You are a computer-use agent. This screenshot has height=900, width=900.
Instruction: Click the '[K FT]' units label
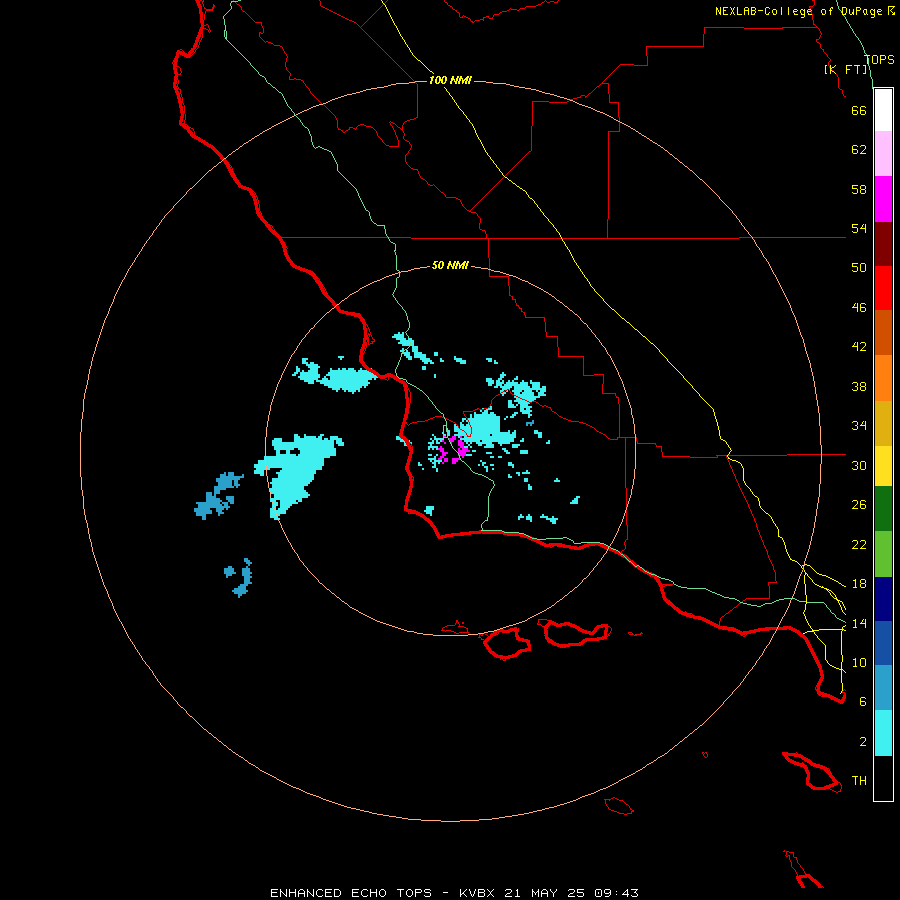(846, 70)
